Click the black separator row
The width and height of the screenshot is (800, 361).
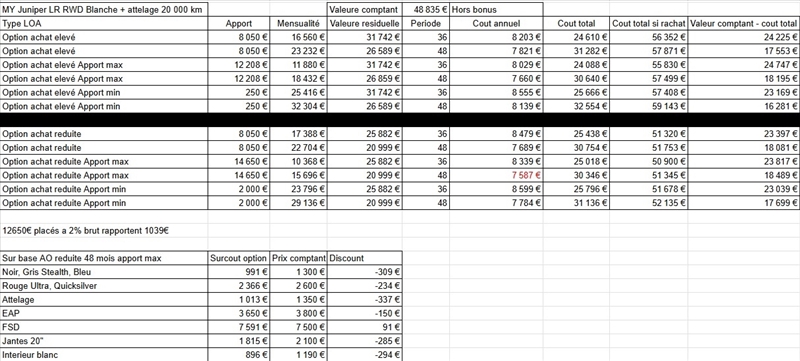tap(400, 120)
